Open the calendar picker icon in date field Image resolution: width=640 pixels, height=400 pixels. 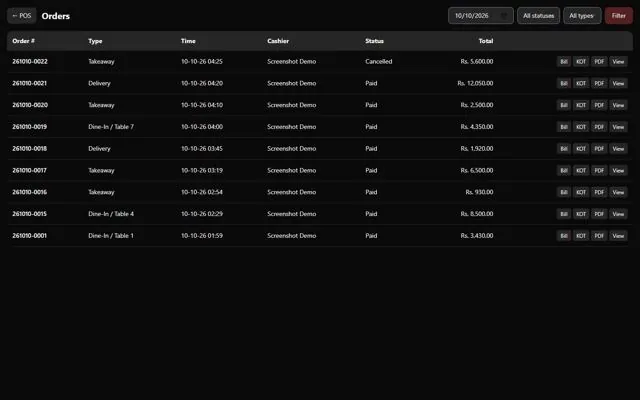tap(504, 16)
